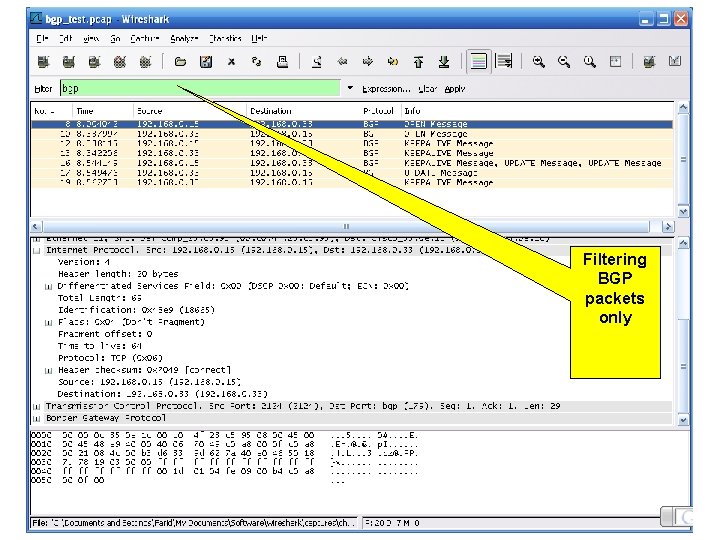Image resolution: width=720 pixels, height=540 pixels.
Task: Reset zoom to normal size icon
Action: (590, 62)
